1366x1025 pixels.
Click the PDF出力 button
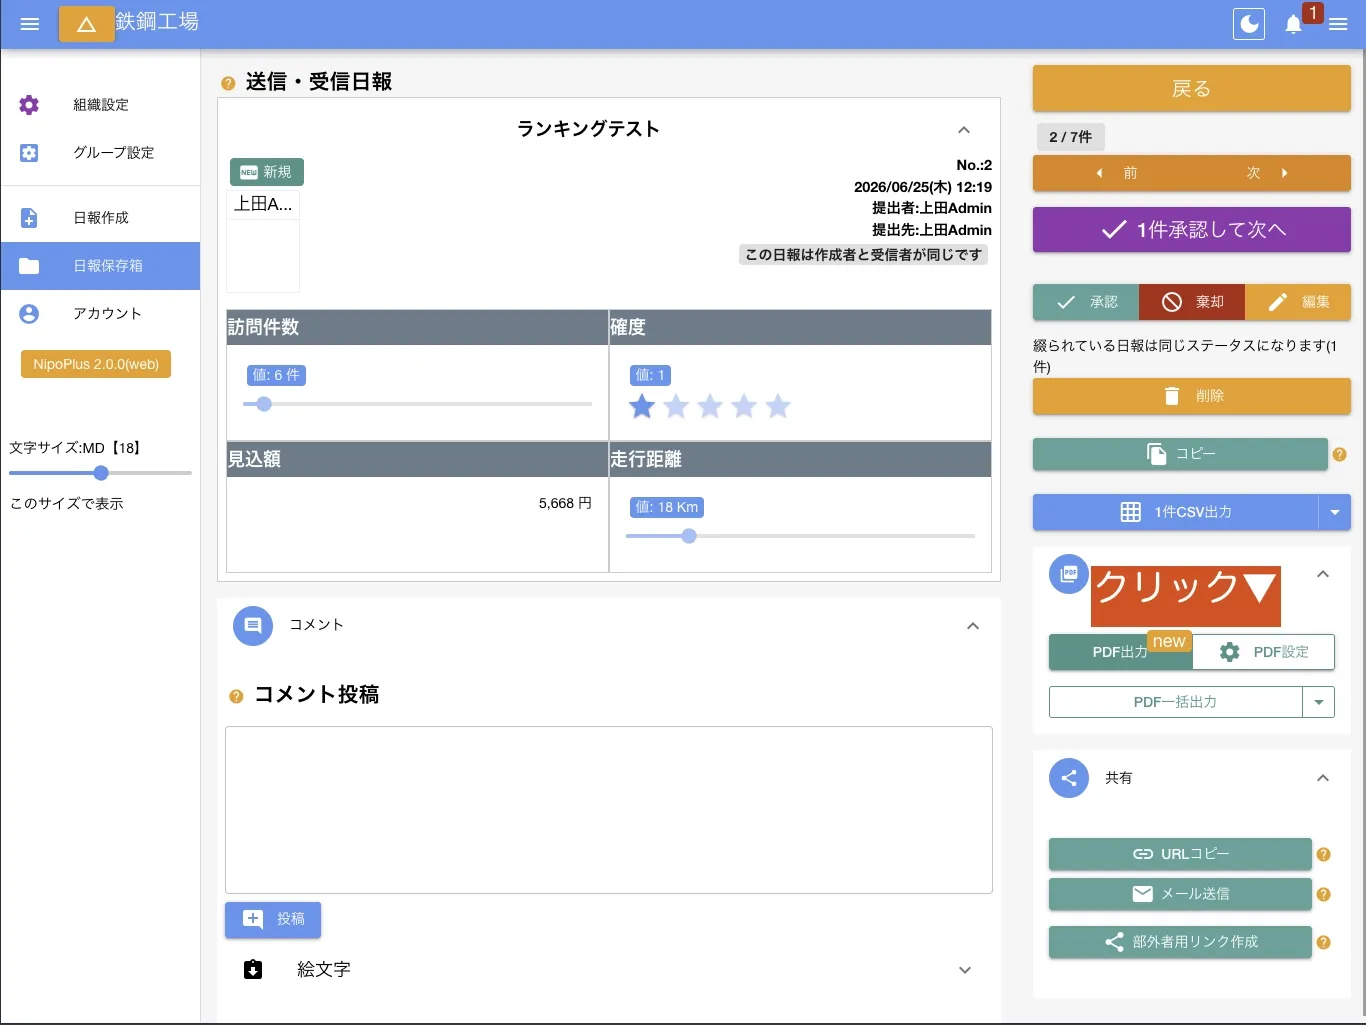tap(1120, 652)
